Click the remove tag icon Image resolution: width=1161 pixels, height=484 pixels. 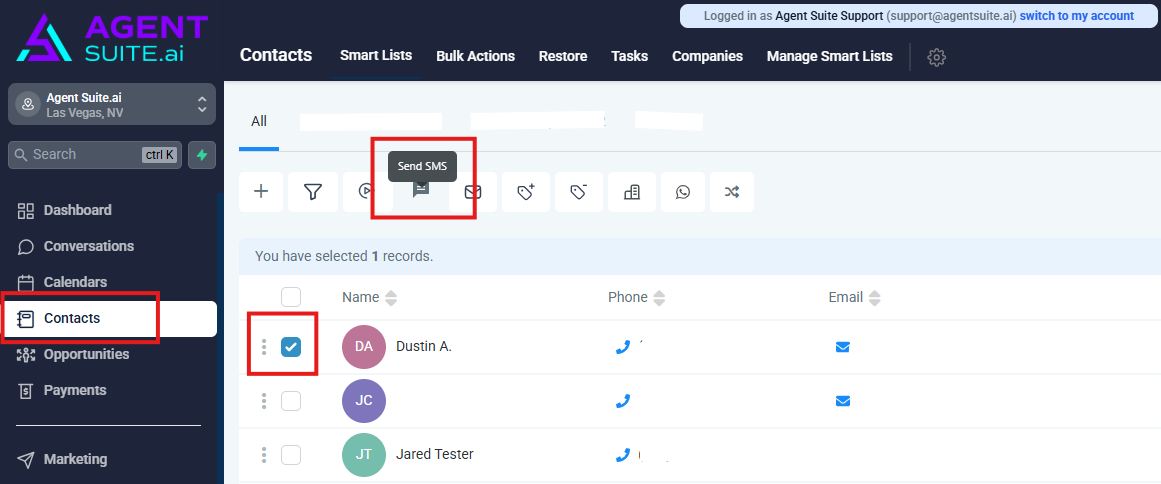pos(578,192)
